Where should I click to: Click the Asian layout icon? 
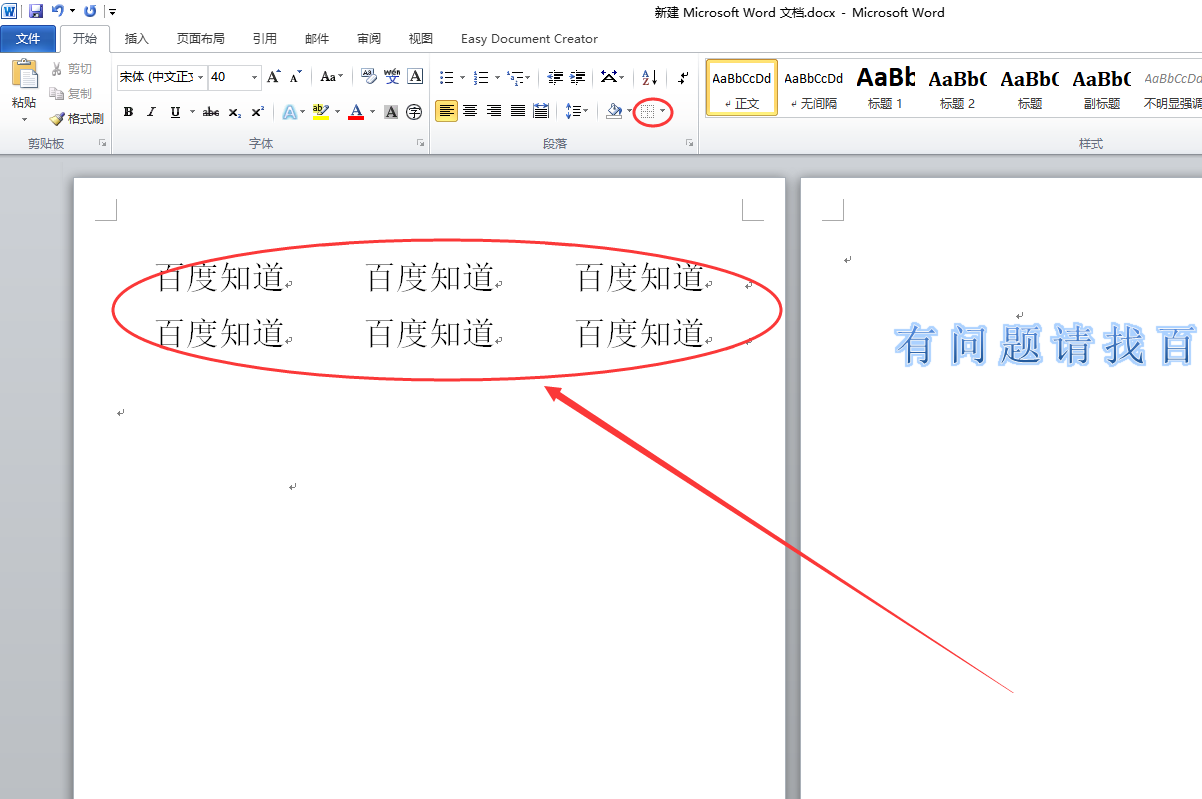point(608,77)
